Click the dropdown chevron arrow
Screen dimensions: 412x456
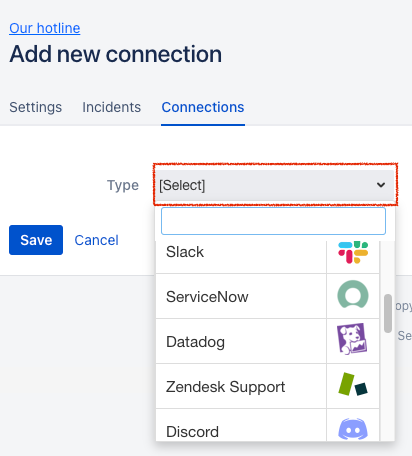click(381, 185)
